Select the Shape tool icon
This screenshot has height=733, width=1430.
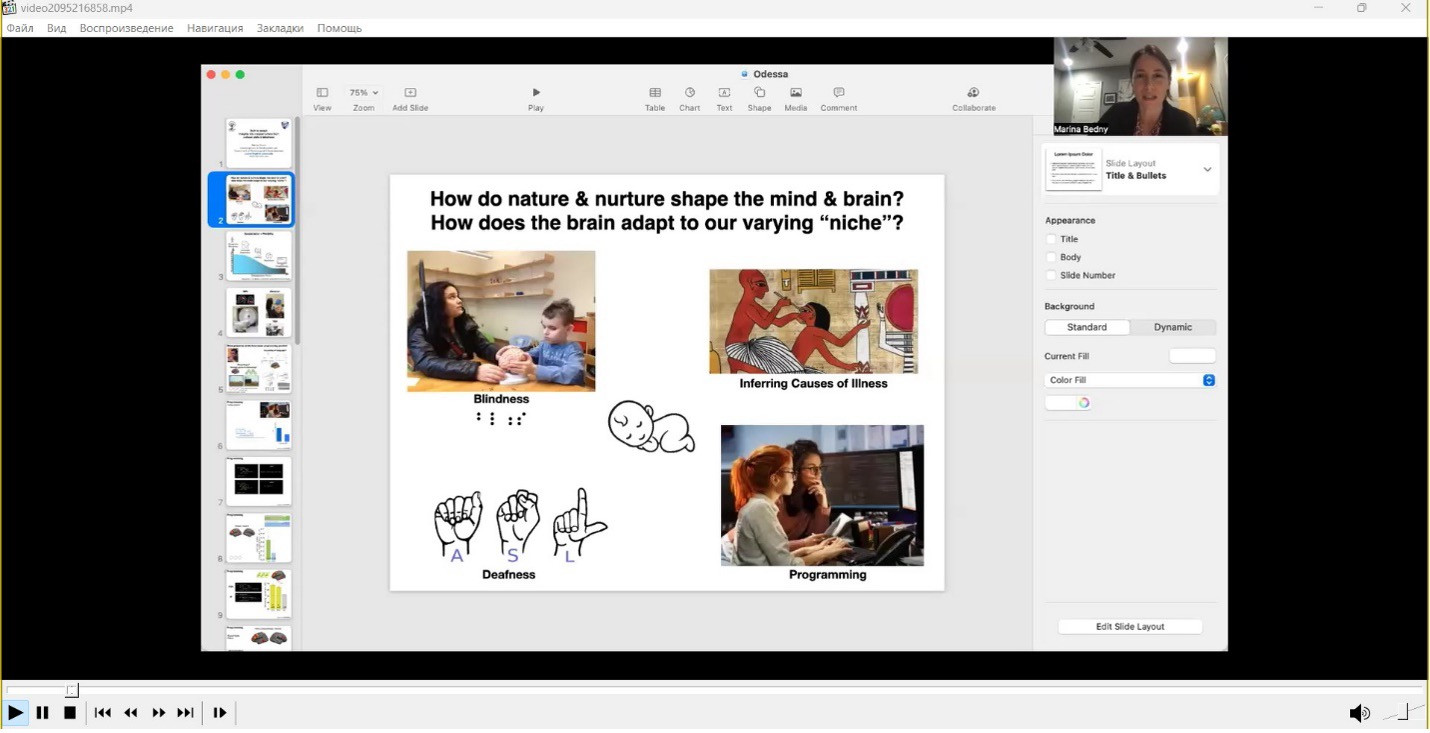tap(759, 93)
